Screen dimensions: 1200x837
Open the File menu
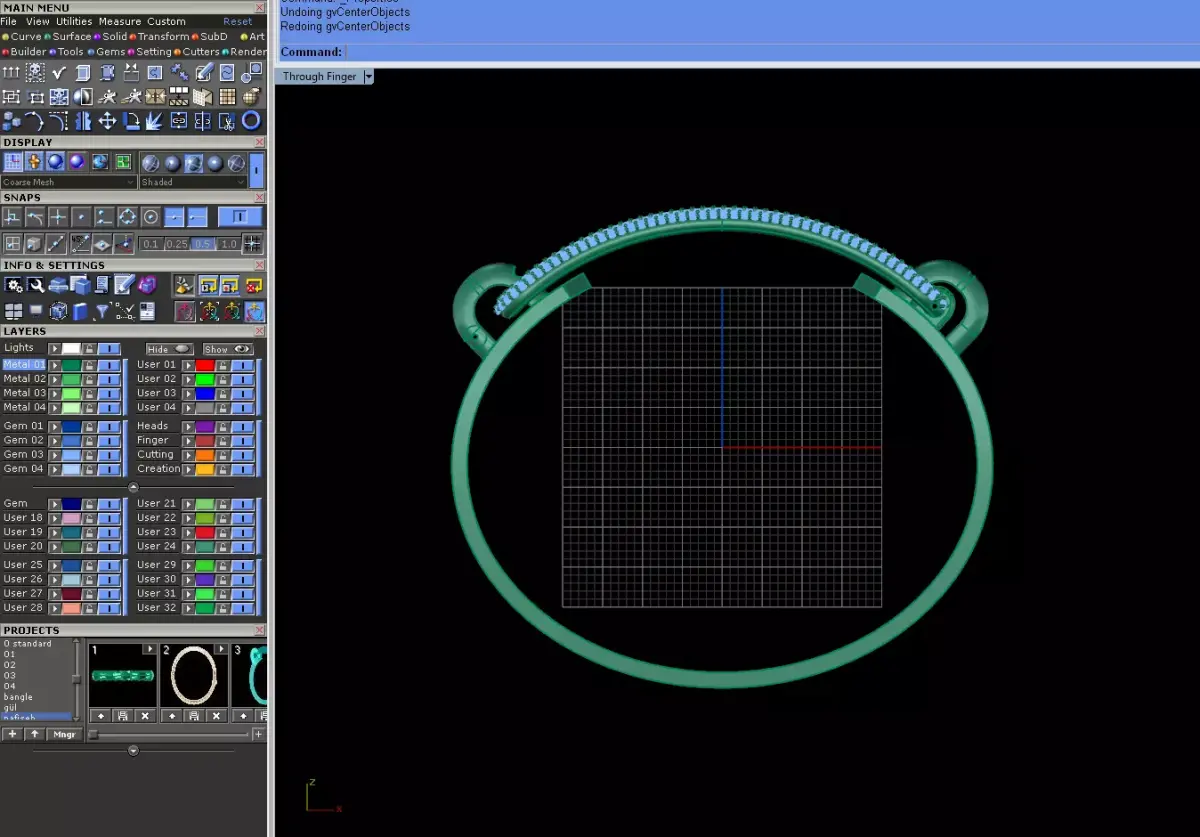coord(9,21)
